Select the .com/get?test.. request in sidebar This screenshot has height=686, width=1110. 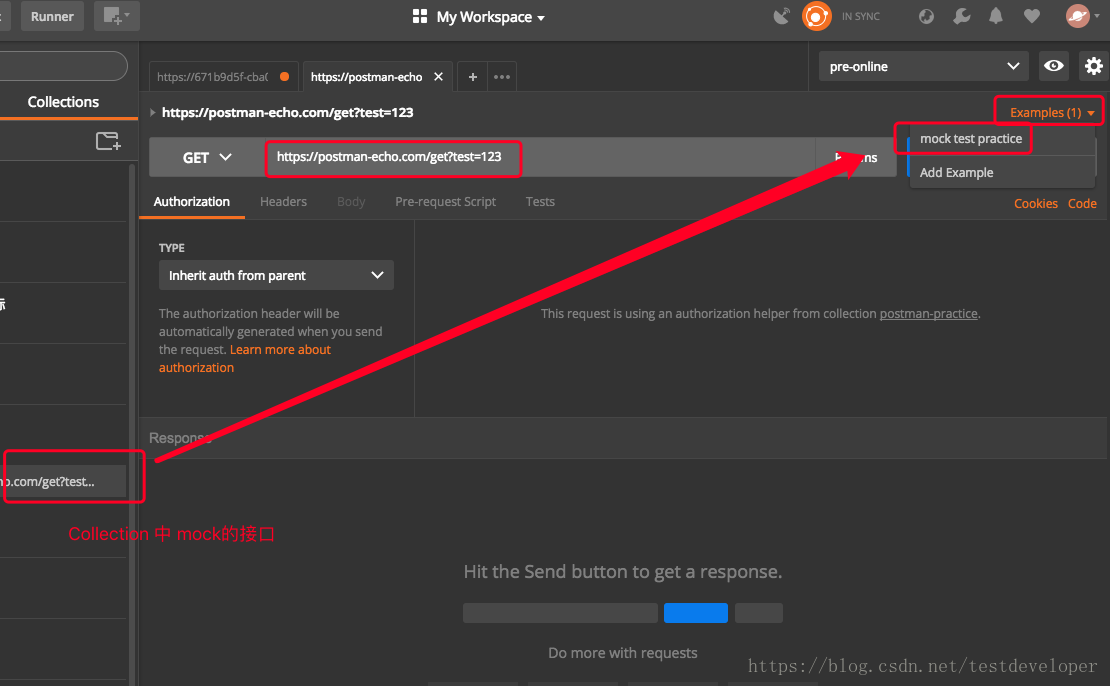point(63,481)
